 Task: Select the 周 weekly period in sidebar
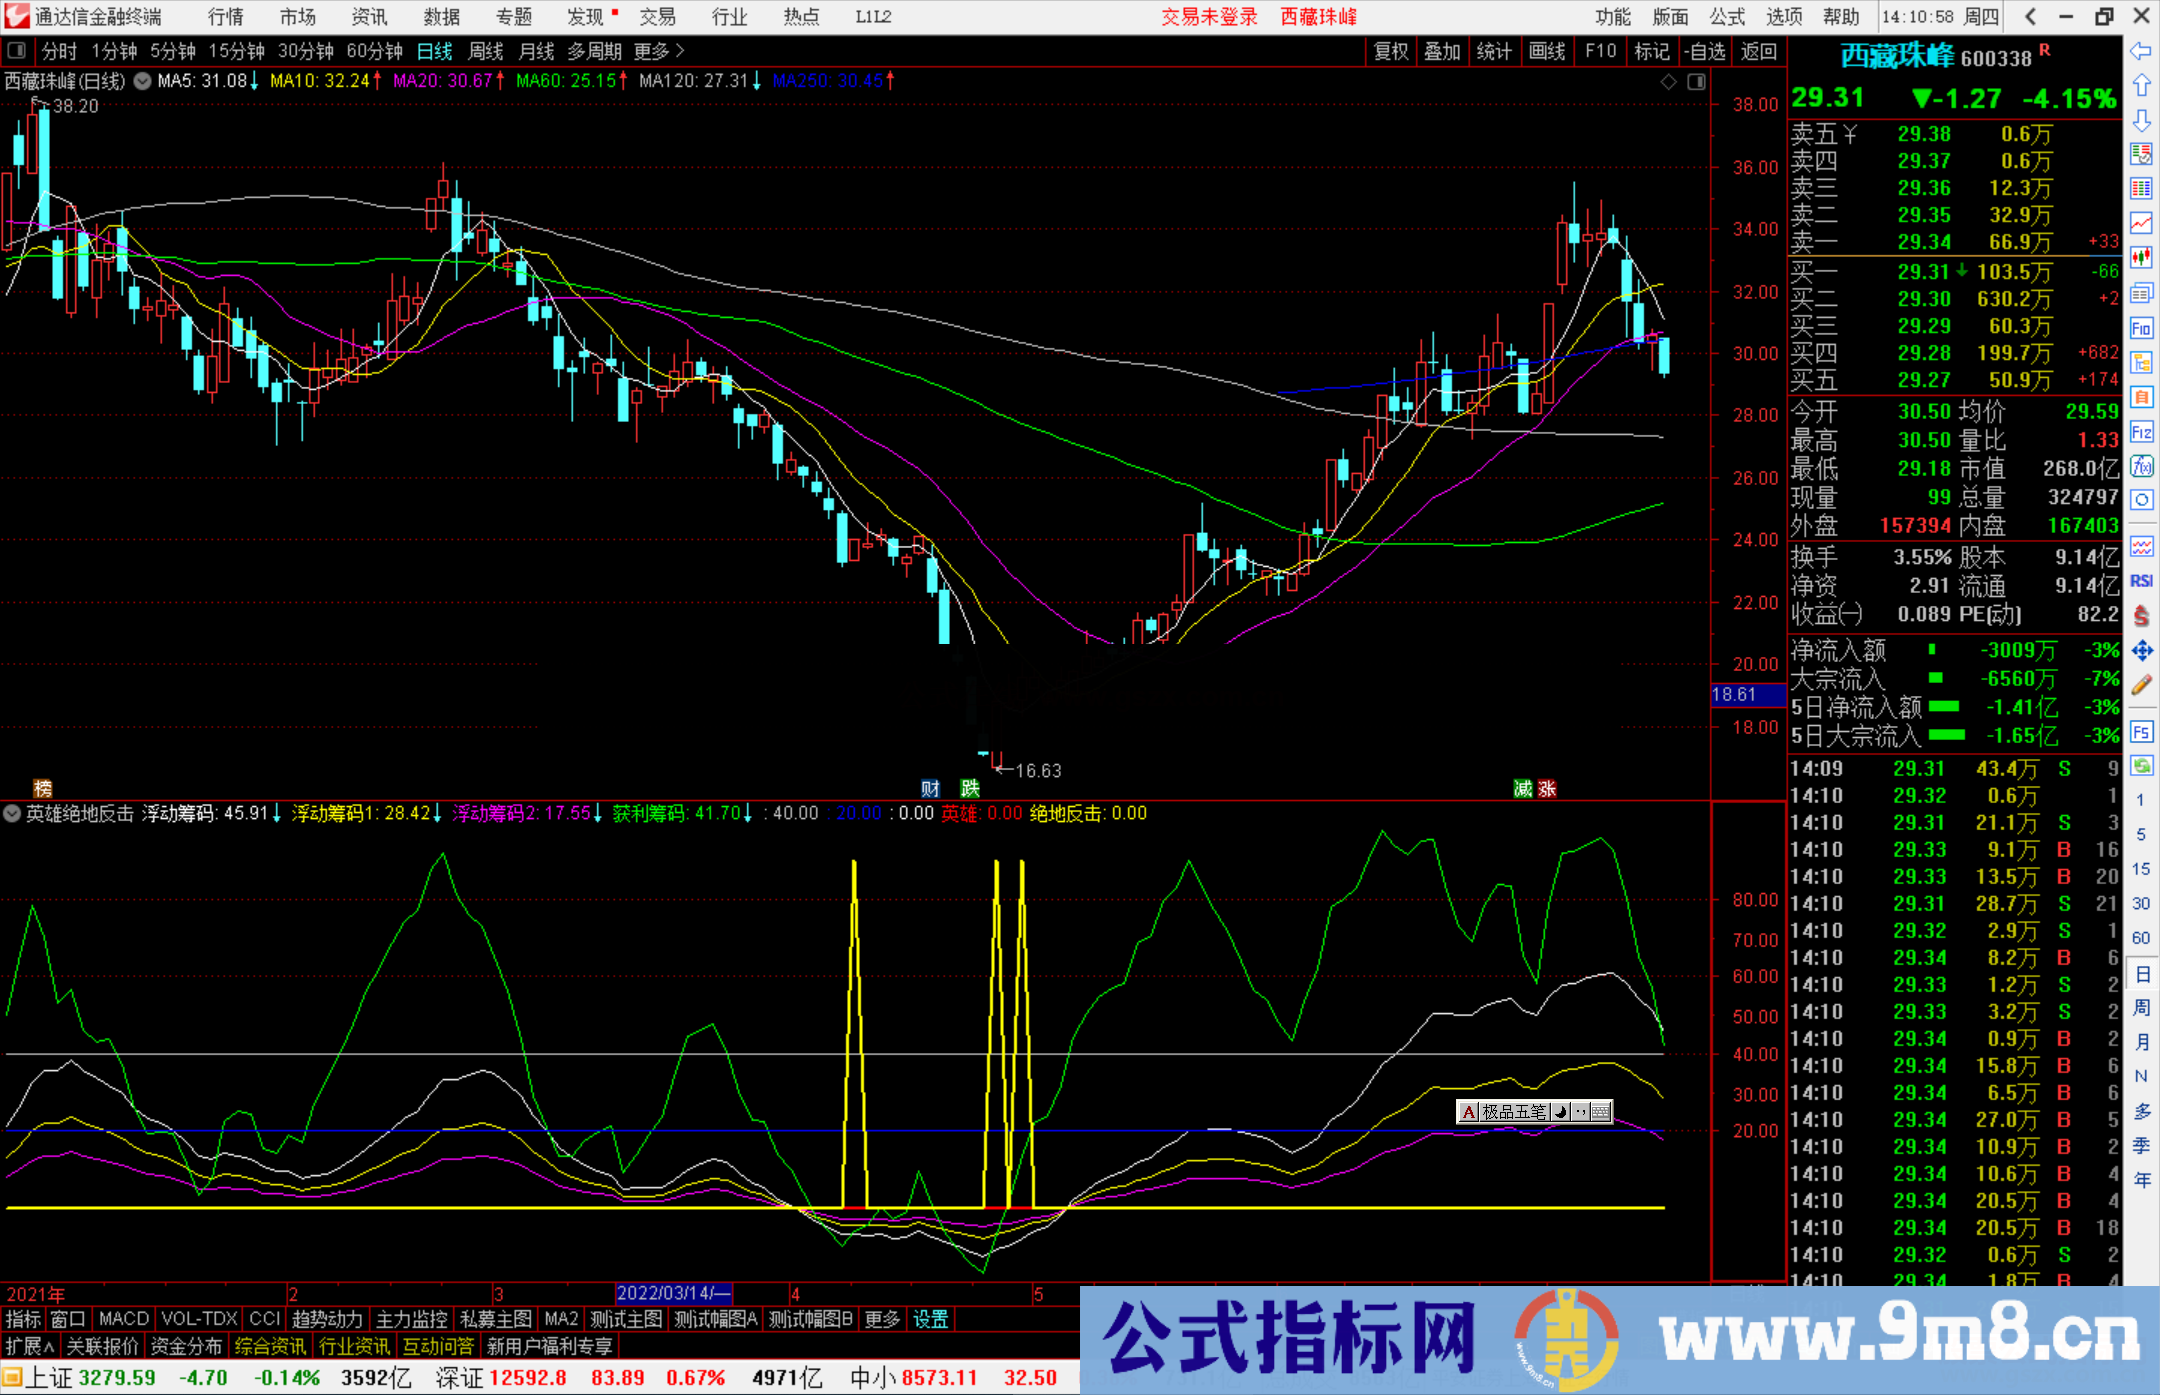[x=2142, y=1007]
